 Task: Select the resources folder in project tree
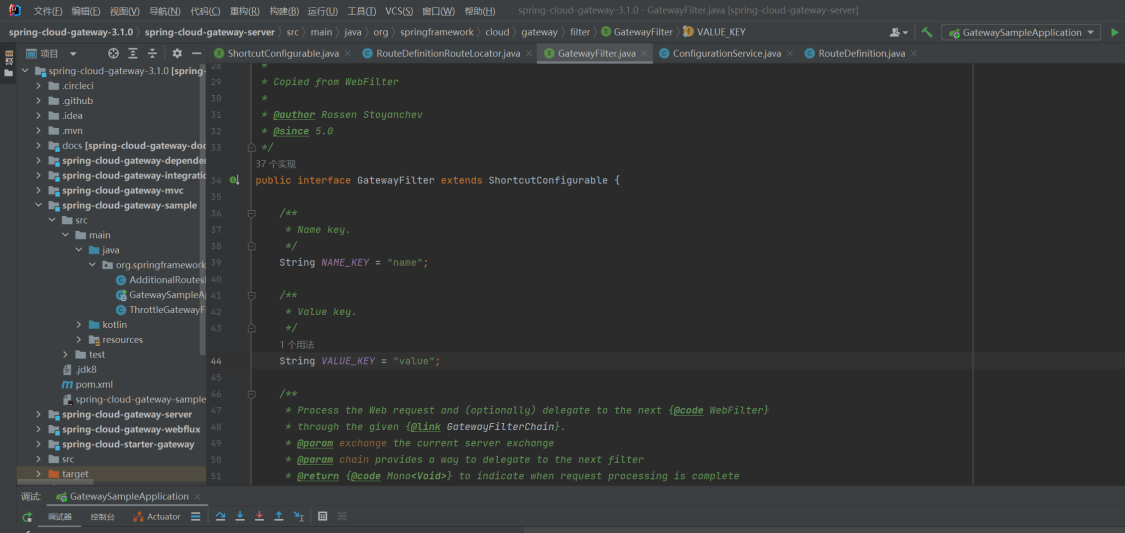tap(116, 340)
